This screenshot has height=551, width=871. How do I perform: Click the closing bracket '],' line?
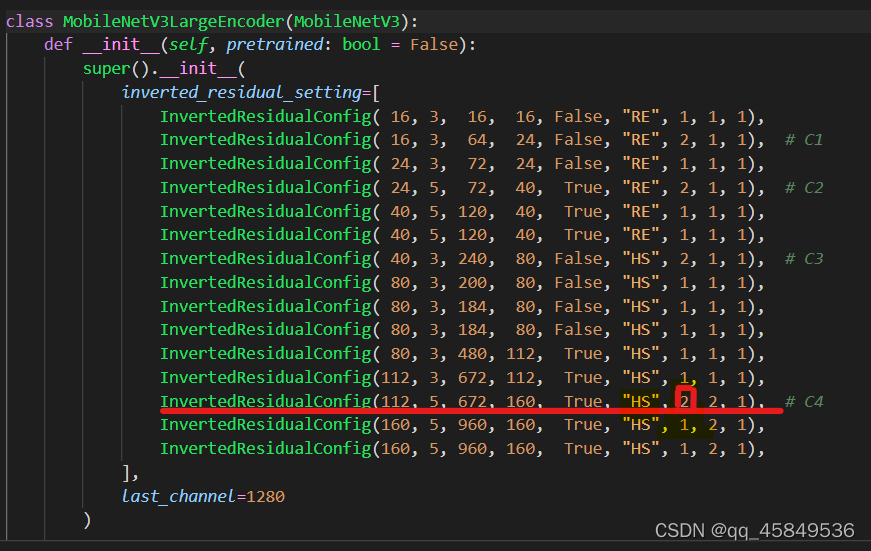point(130,473)
